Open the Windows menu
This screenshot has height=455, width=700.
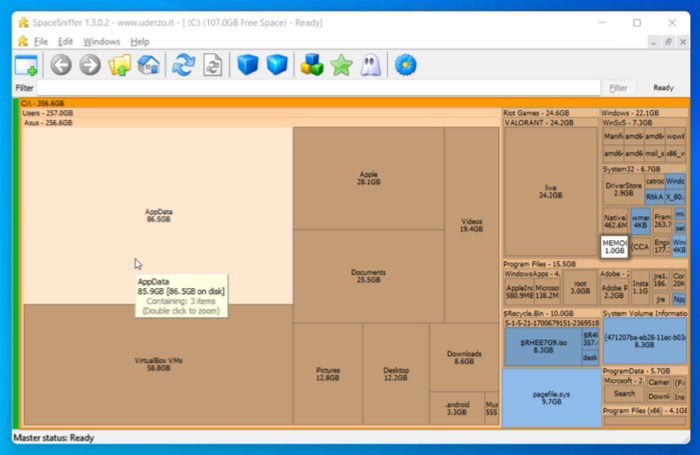(102, 42)
